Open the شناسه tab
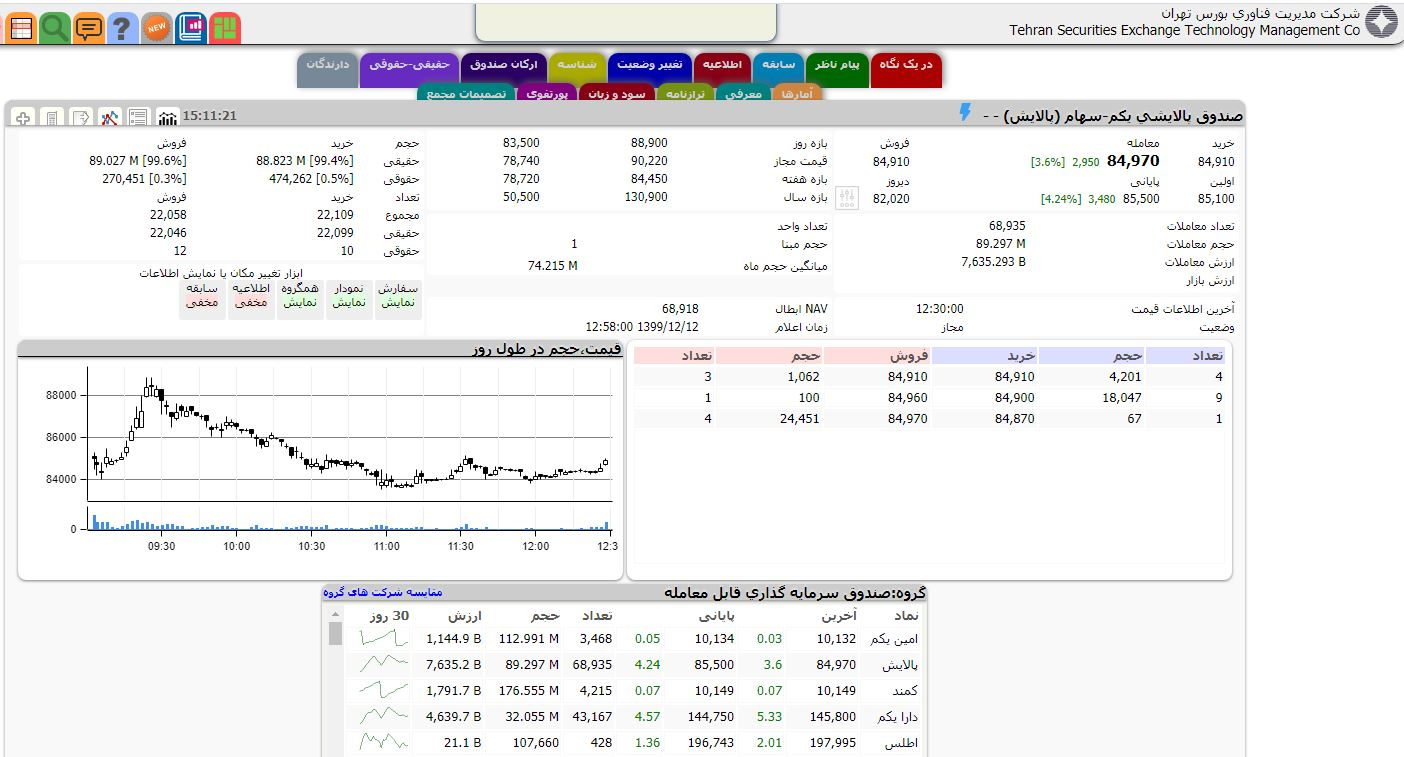1404x757 pixels. click(x=577, y=69)
